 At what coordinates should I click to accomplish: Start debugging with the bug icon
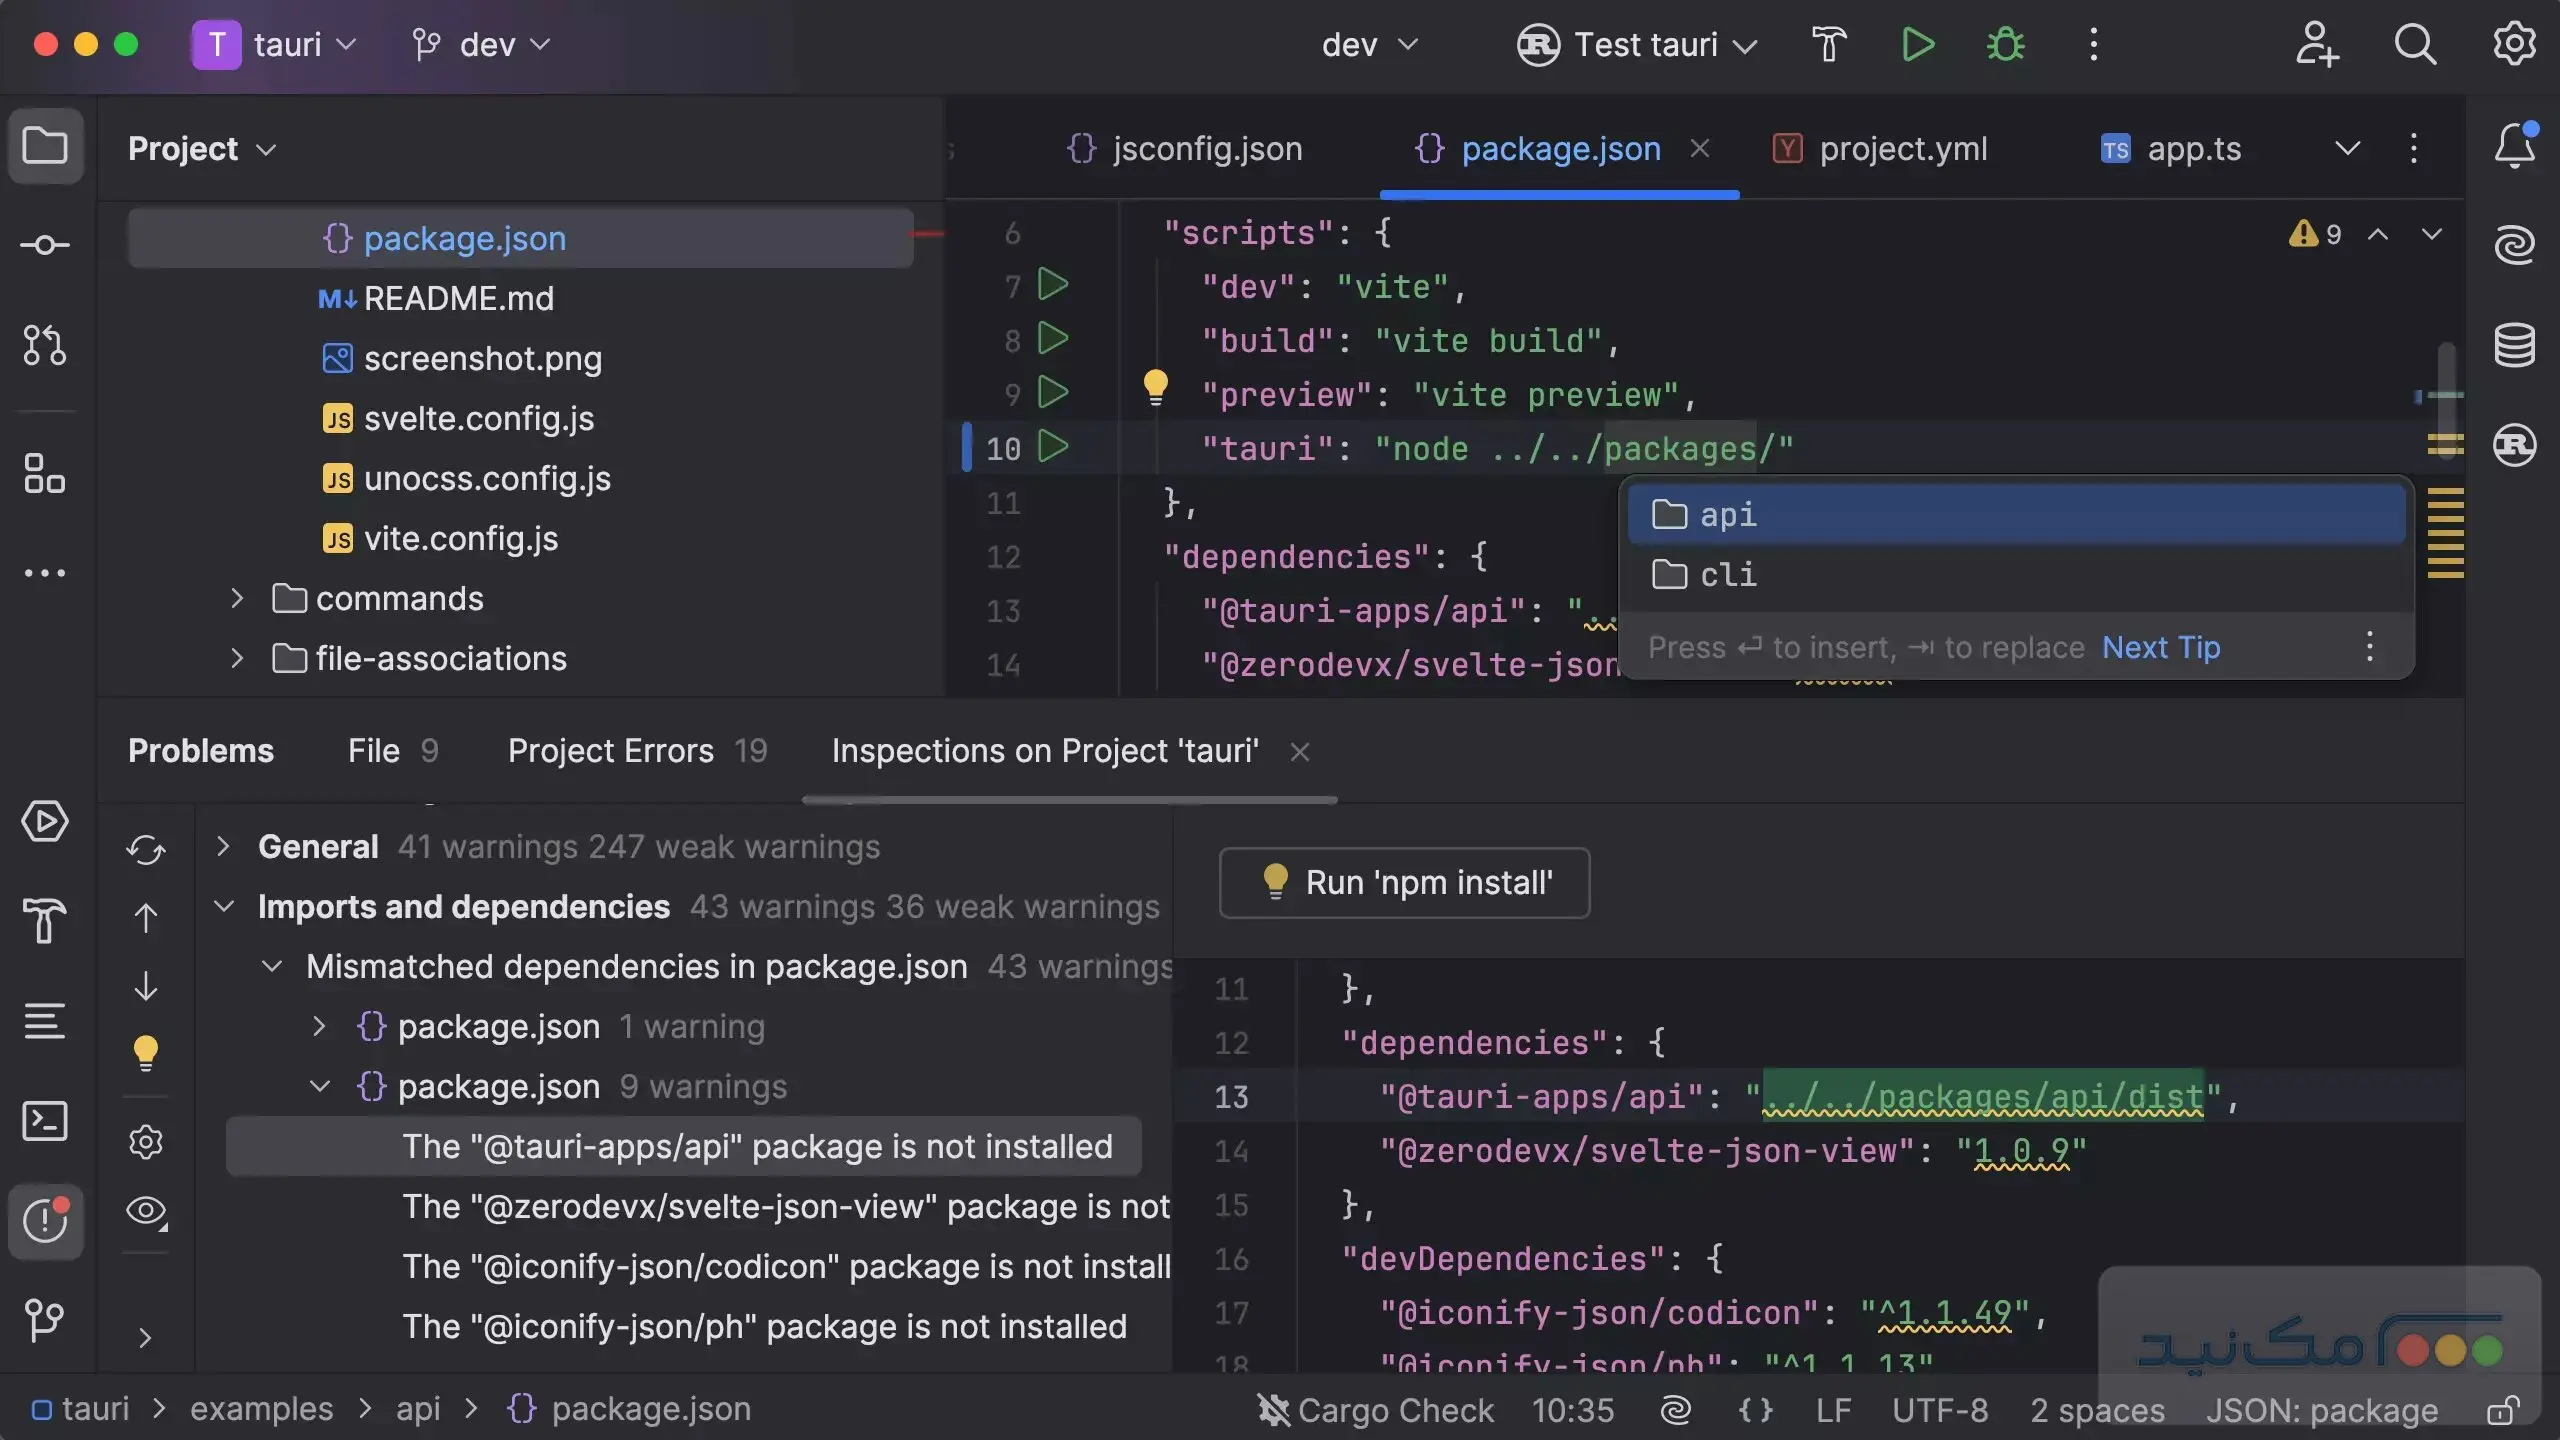point(2006,44)
